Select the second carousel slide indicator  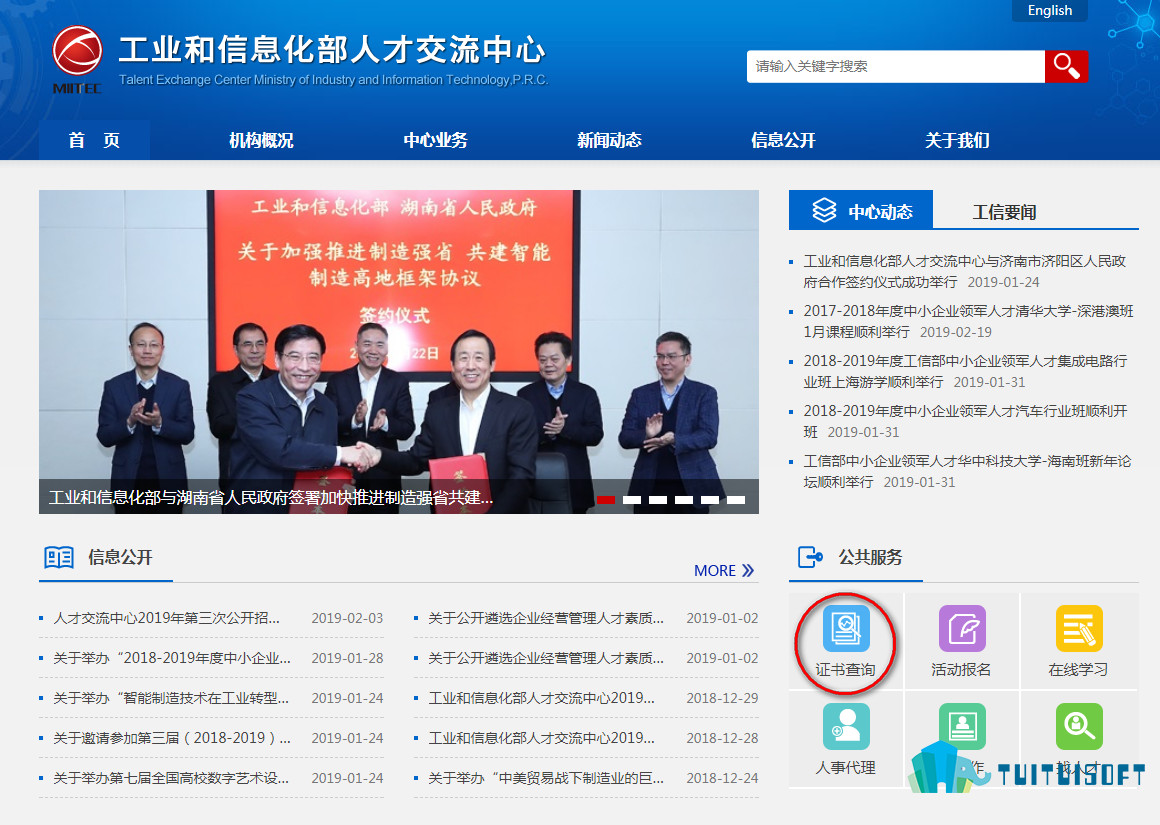632,500
